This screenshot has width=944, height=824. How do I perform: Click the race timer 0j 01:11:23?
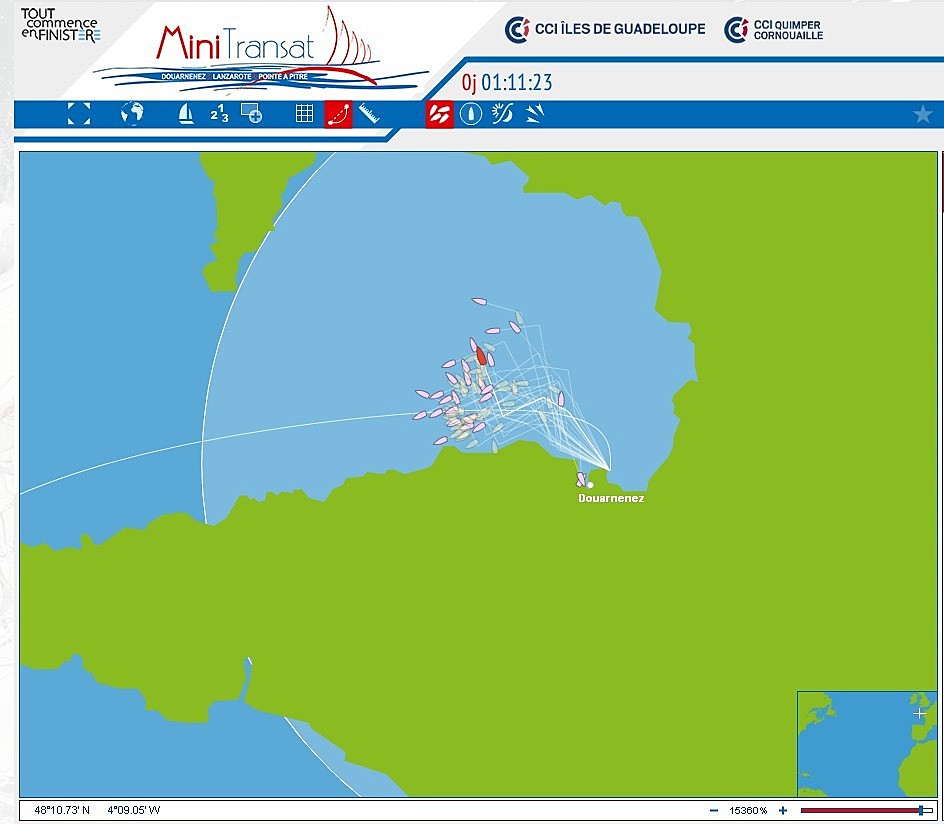507,82
